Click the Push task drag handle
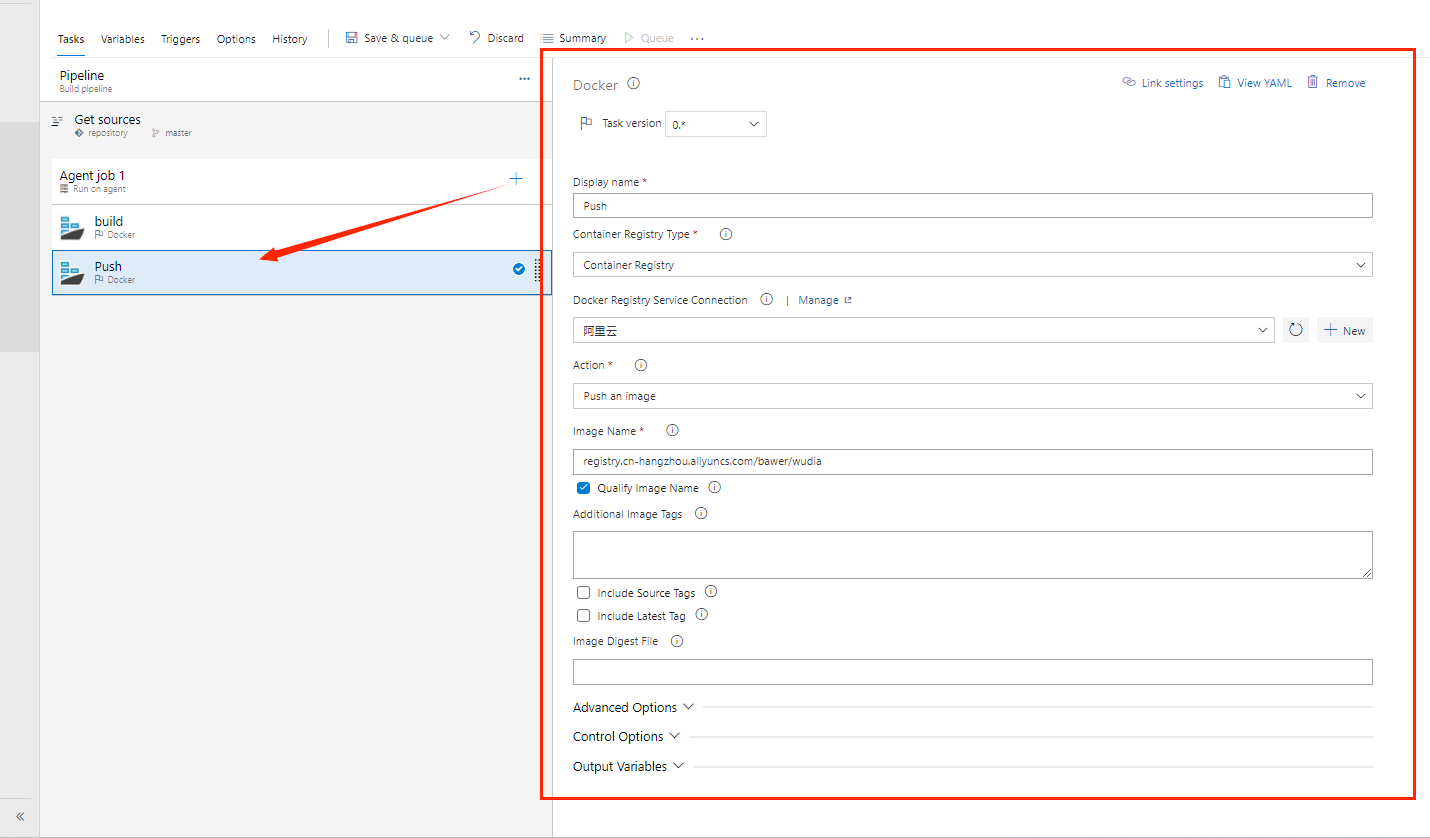Screen dimensions: 1430x838 [537, 270]
